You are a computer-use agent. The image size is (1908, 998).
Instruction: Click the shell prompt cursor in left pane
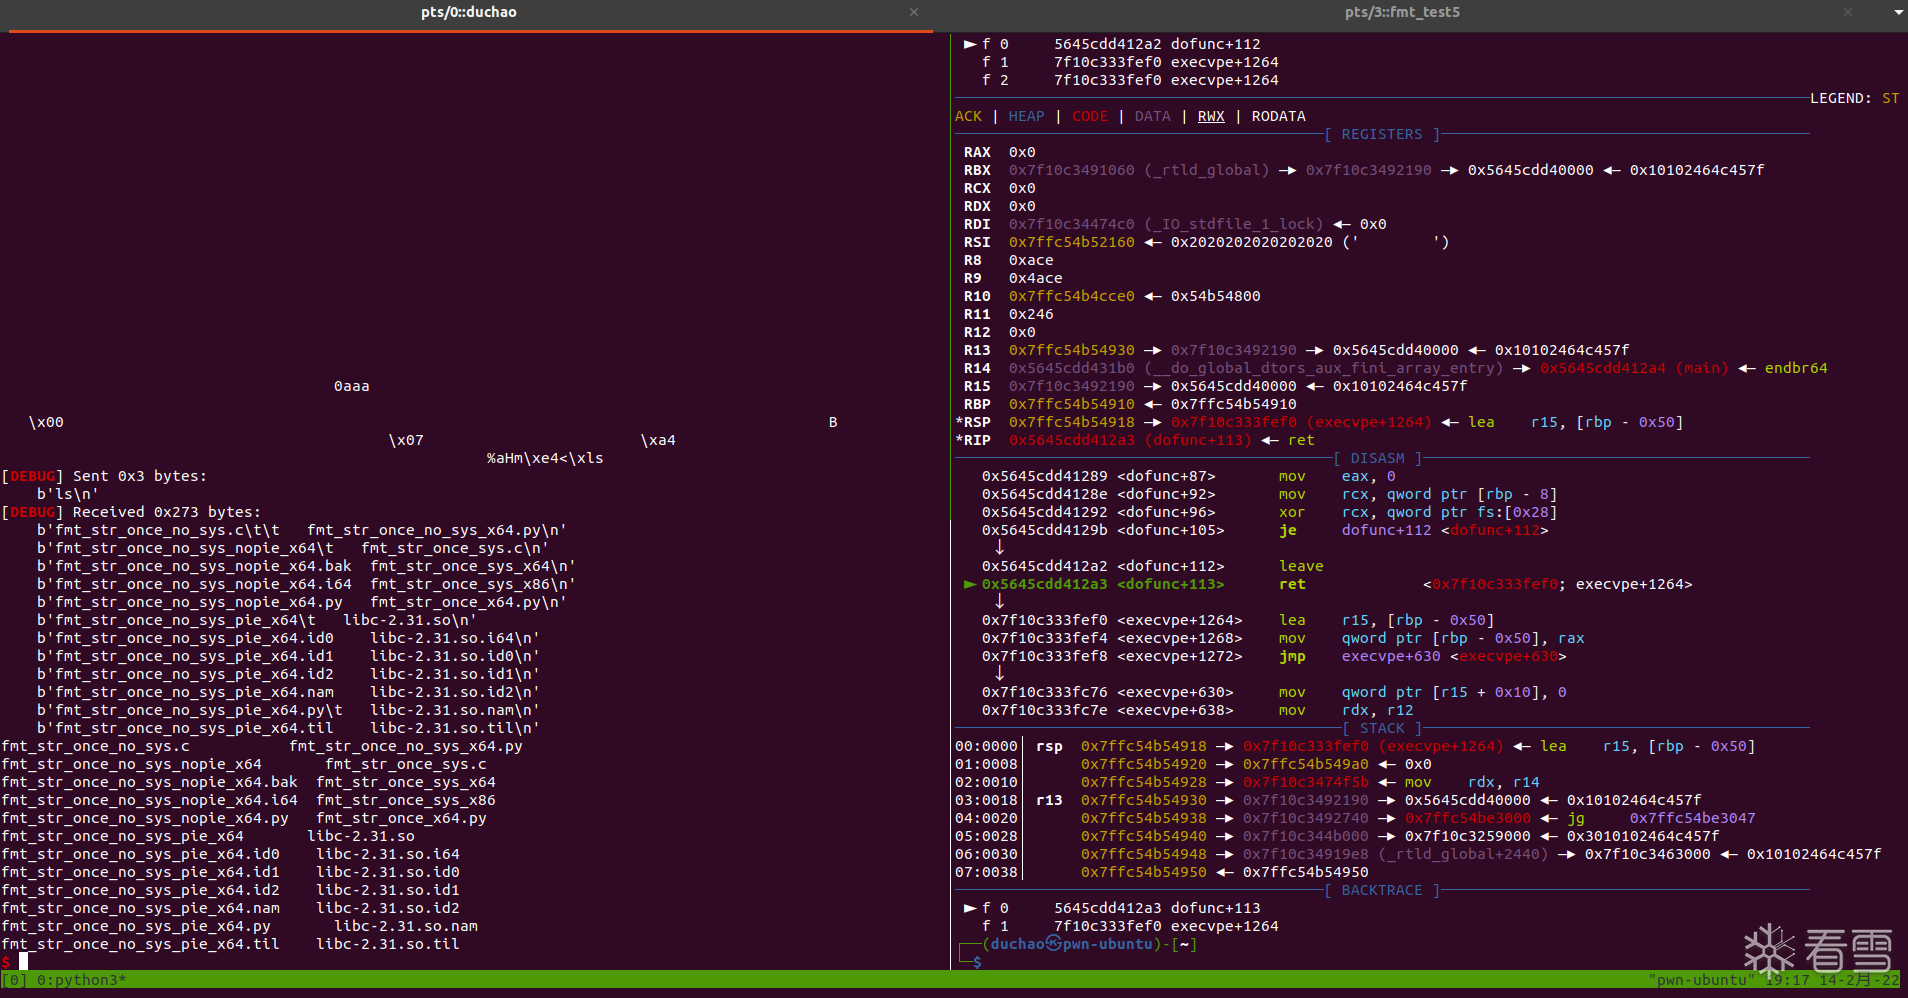coord(23,962)
